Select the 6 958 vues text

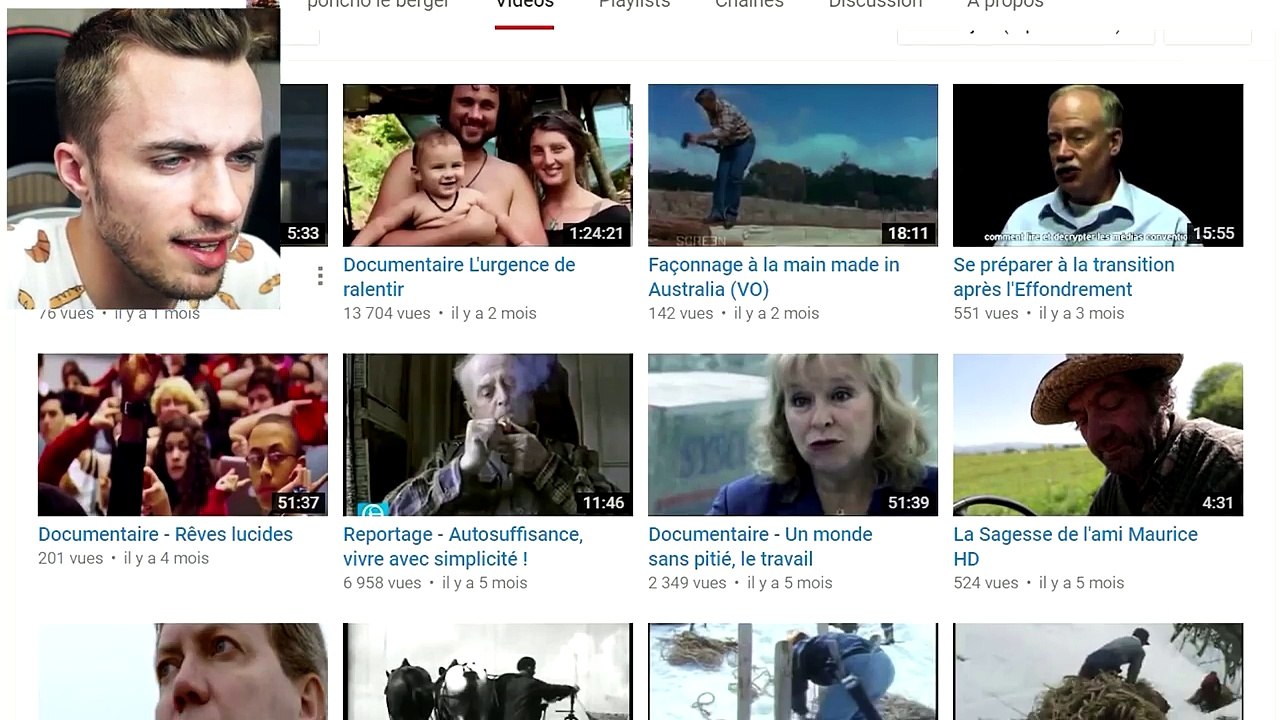point(382,583)
